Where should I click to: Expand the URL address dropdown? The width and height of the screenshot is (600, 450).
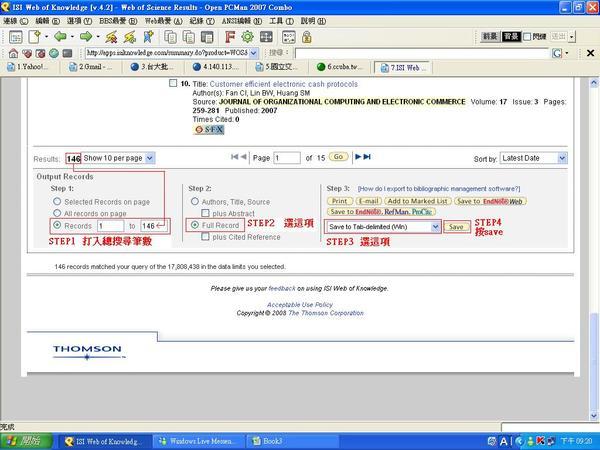point(254,53)
